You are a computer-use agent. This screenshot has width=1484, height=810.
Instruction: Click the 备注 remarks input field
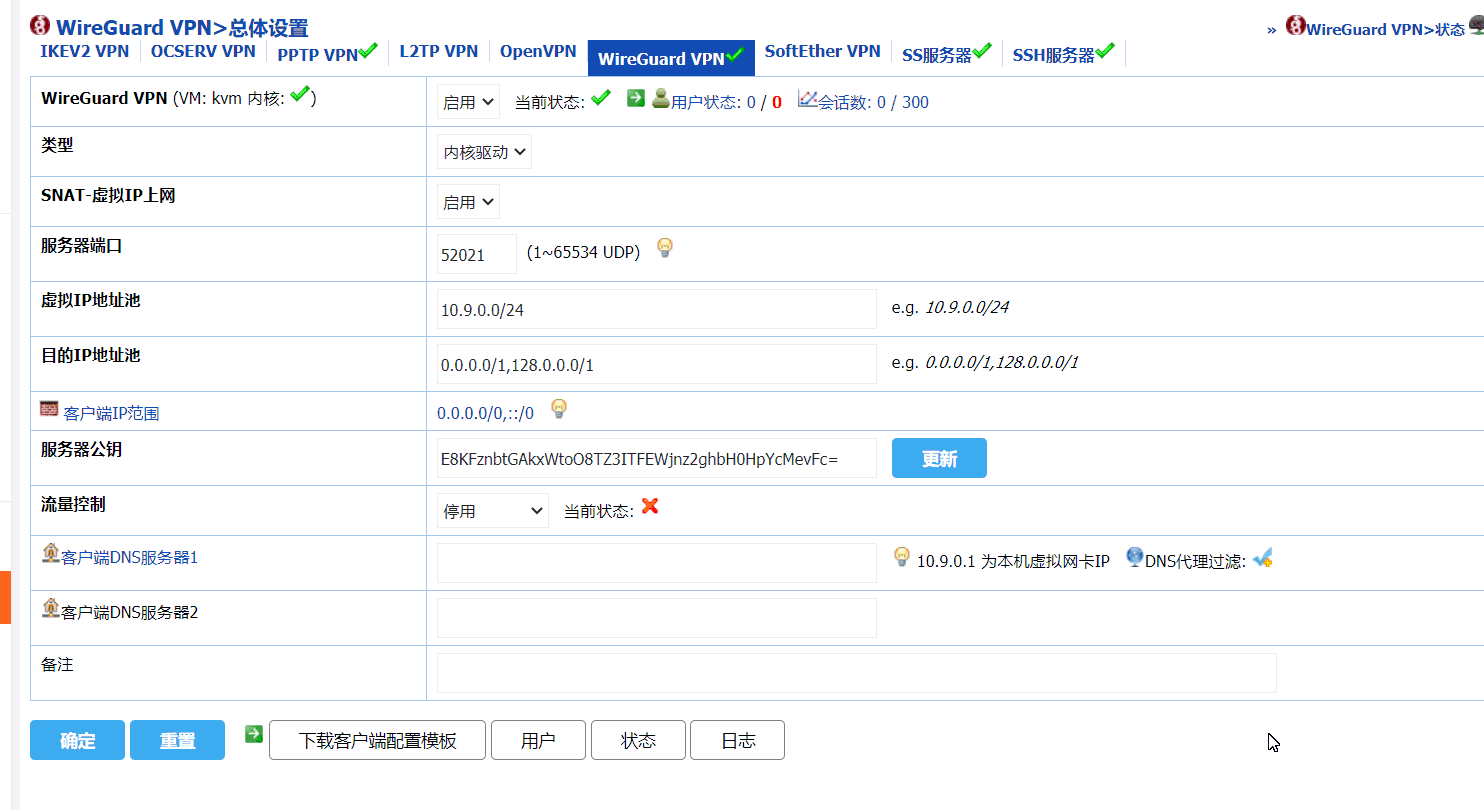[857, 673]
